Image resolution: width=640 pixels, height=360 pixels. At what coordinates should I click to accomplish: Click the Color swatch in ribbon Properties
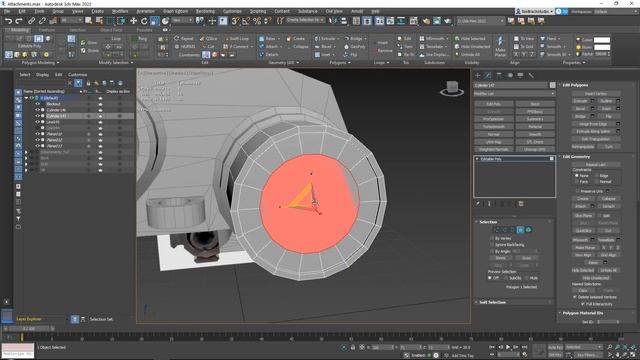point(602,40)
